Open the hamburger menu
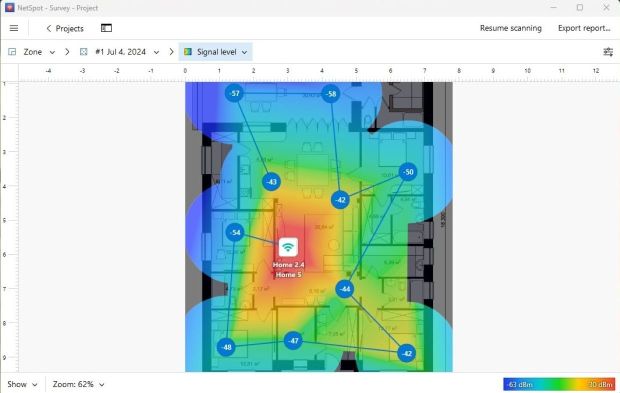The height and width of the screenshot is (393, 620). [14, 28]
